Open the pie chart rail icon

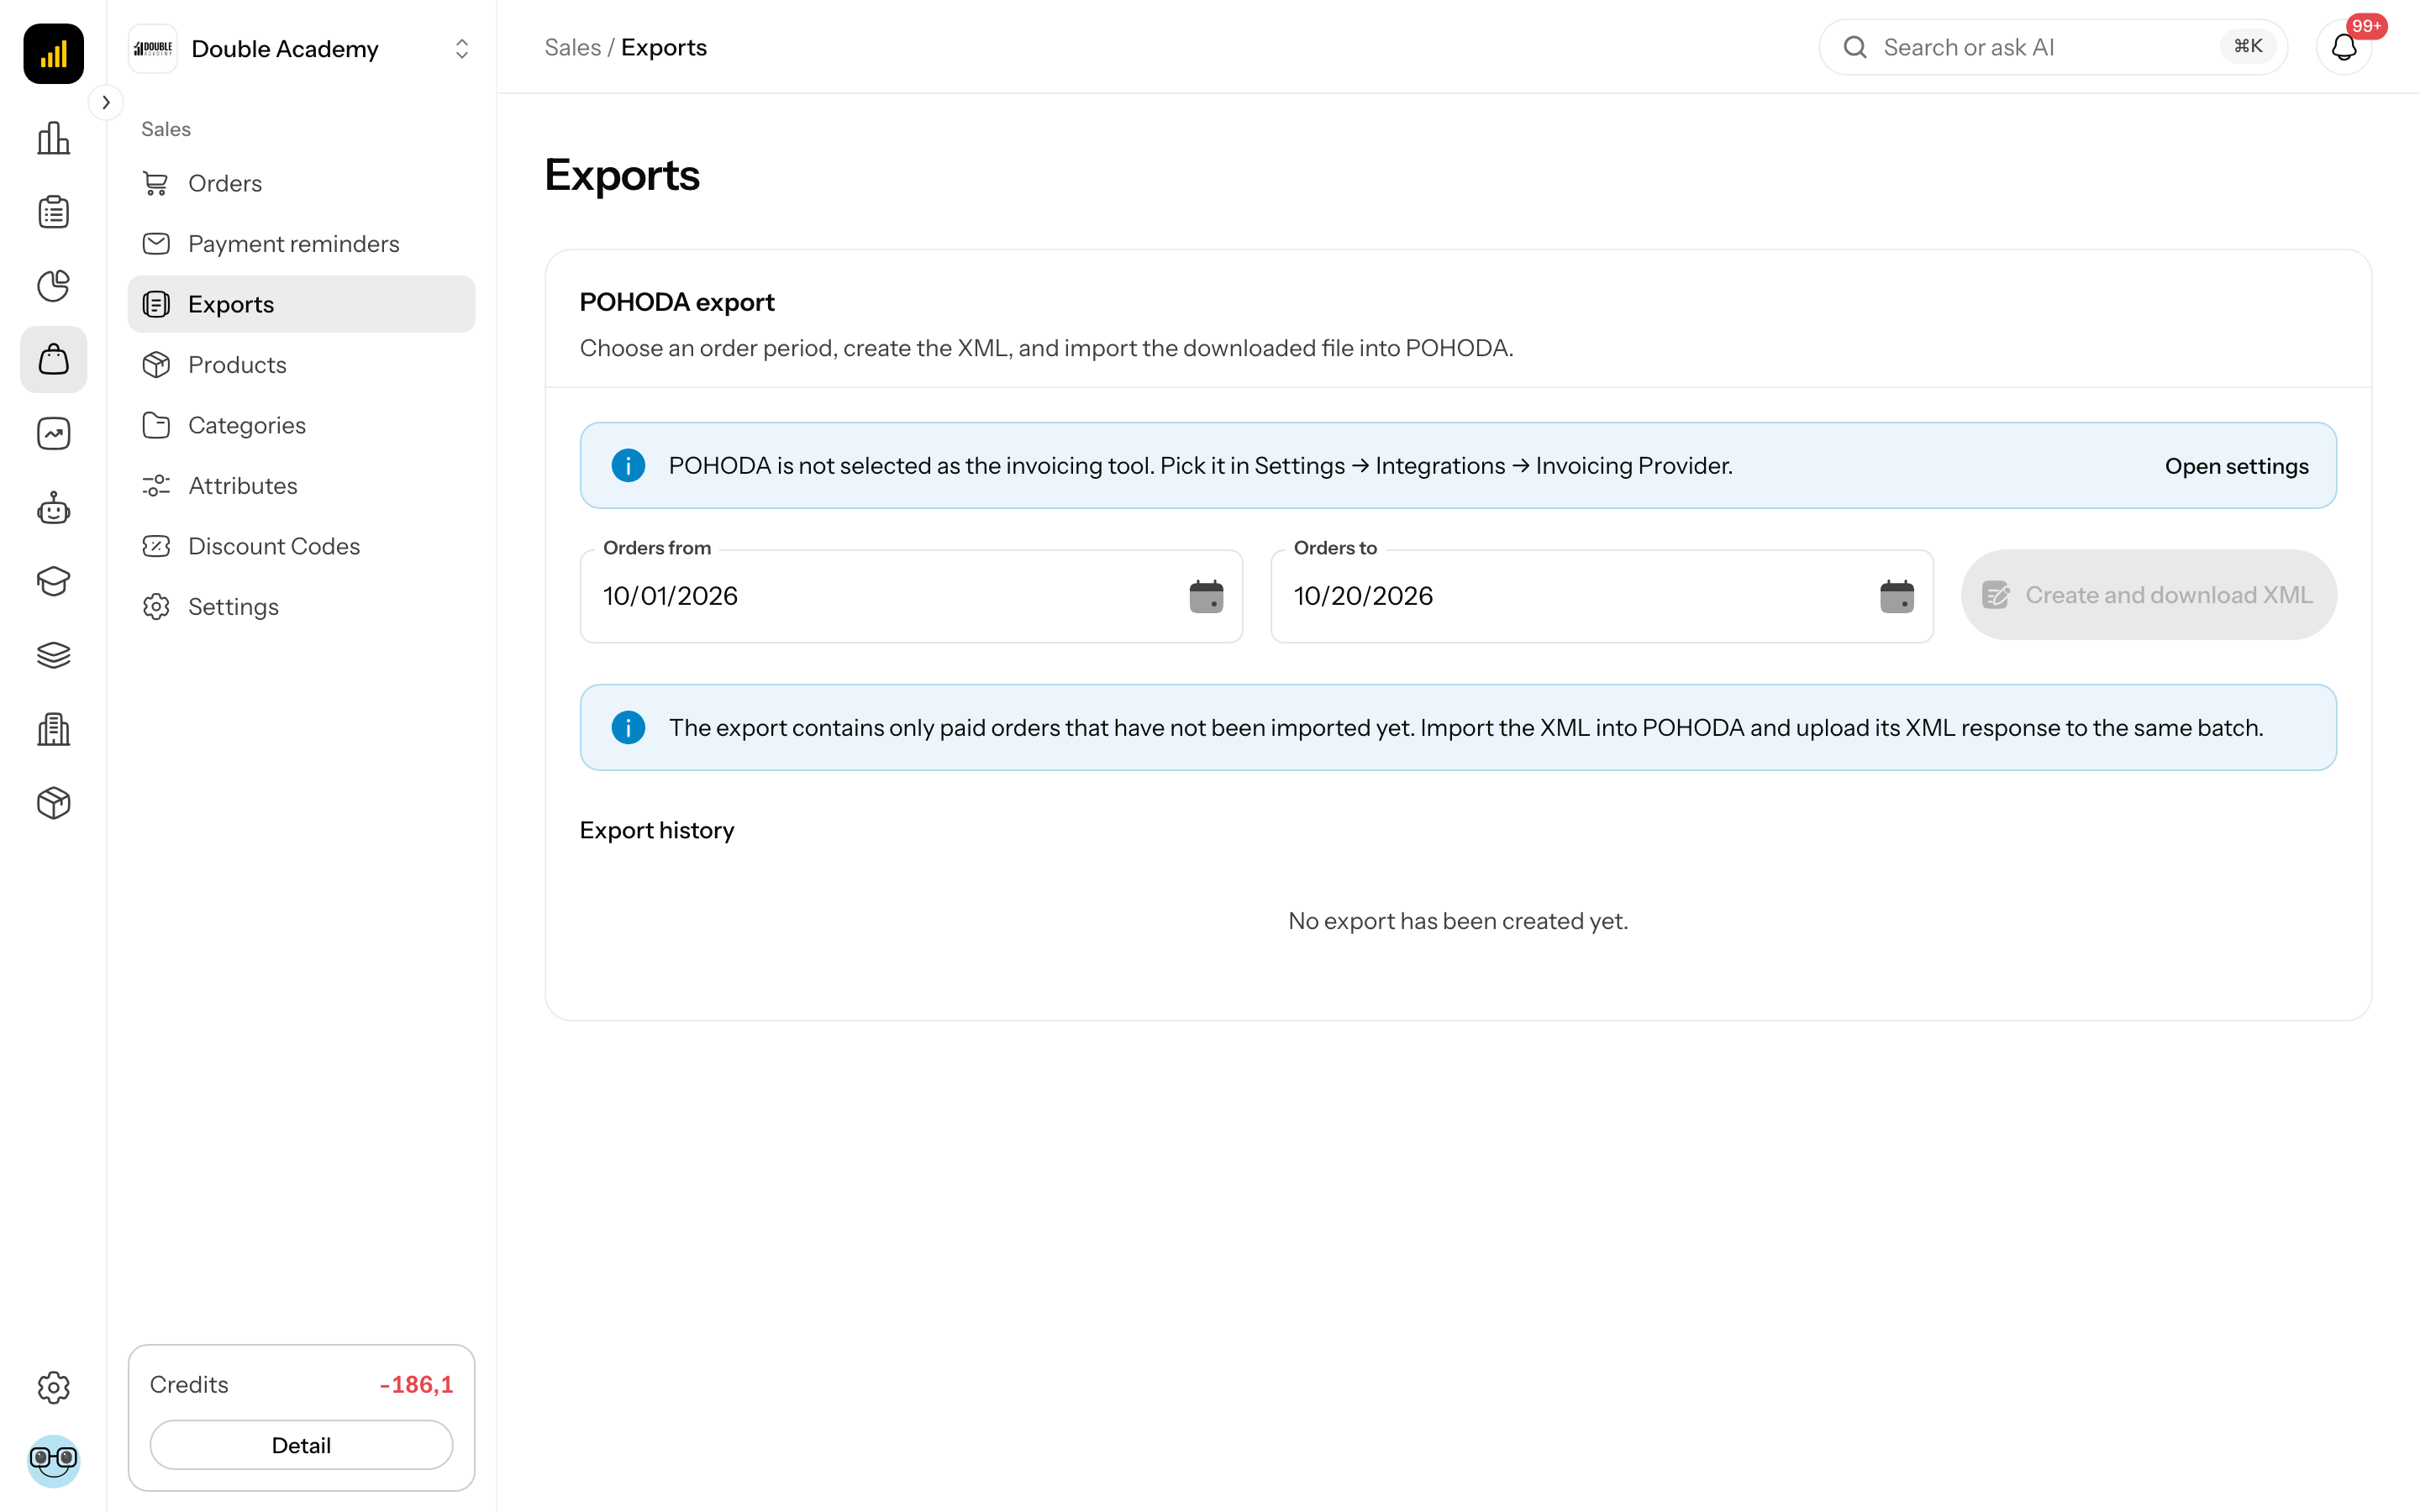(x=53, y=286)
